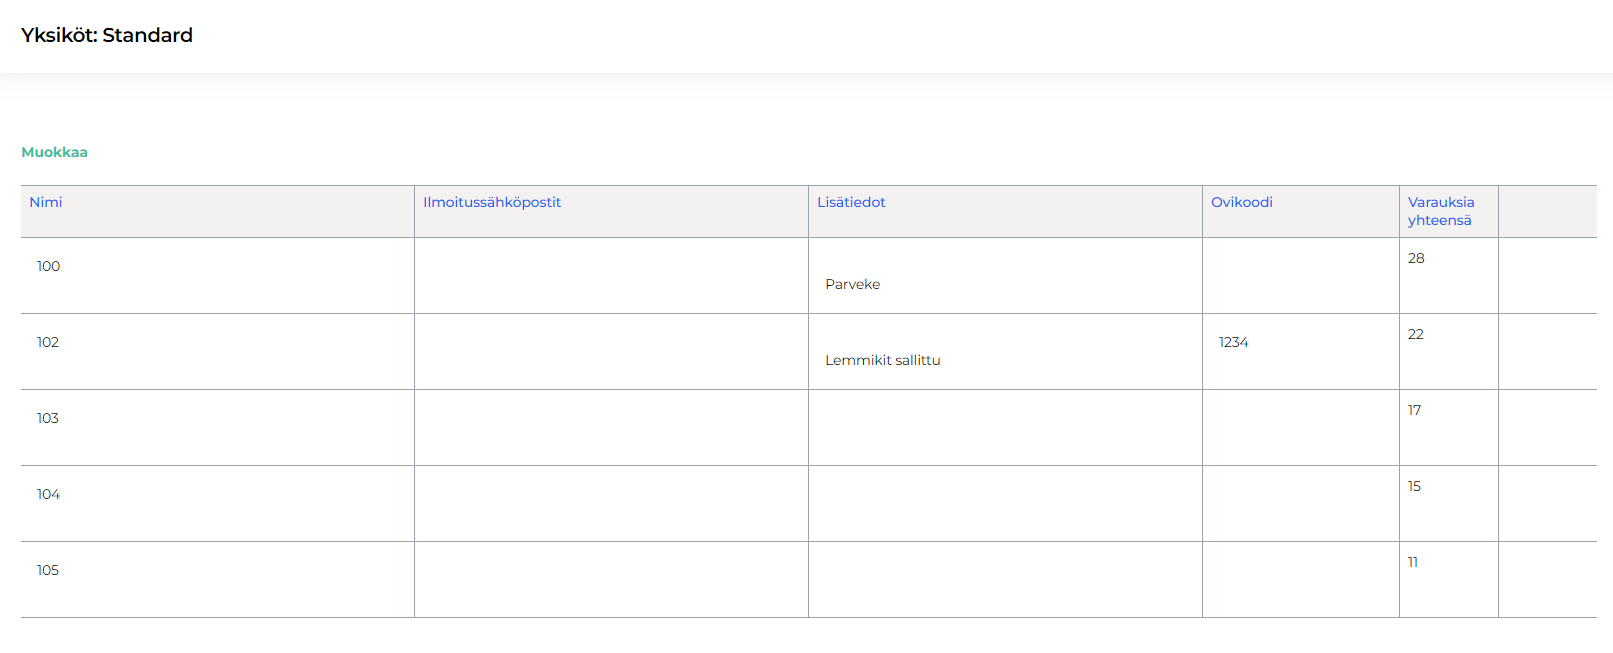Select unit 102 name cell
Screen dimensions: 1613x653
pos(48,342)
